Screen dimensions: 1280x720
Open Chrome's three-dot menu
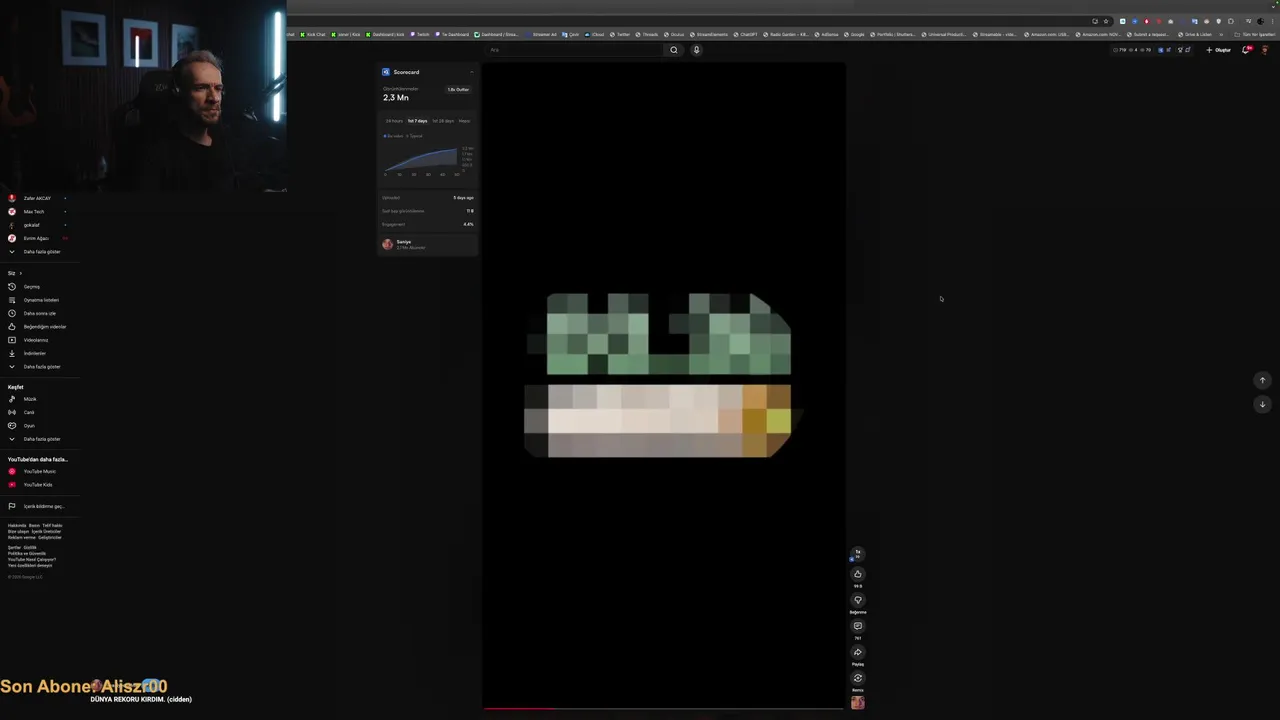tap(1273, 21)
